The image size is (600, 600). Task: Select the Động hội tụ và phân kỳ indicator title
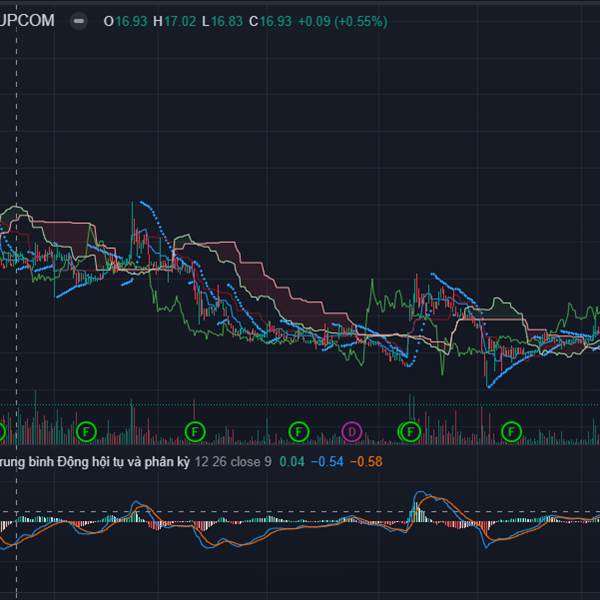pos(95,462)
